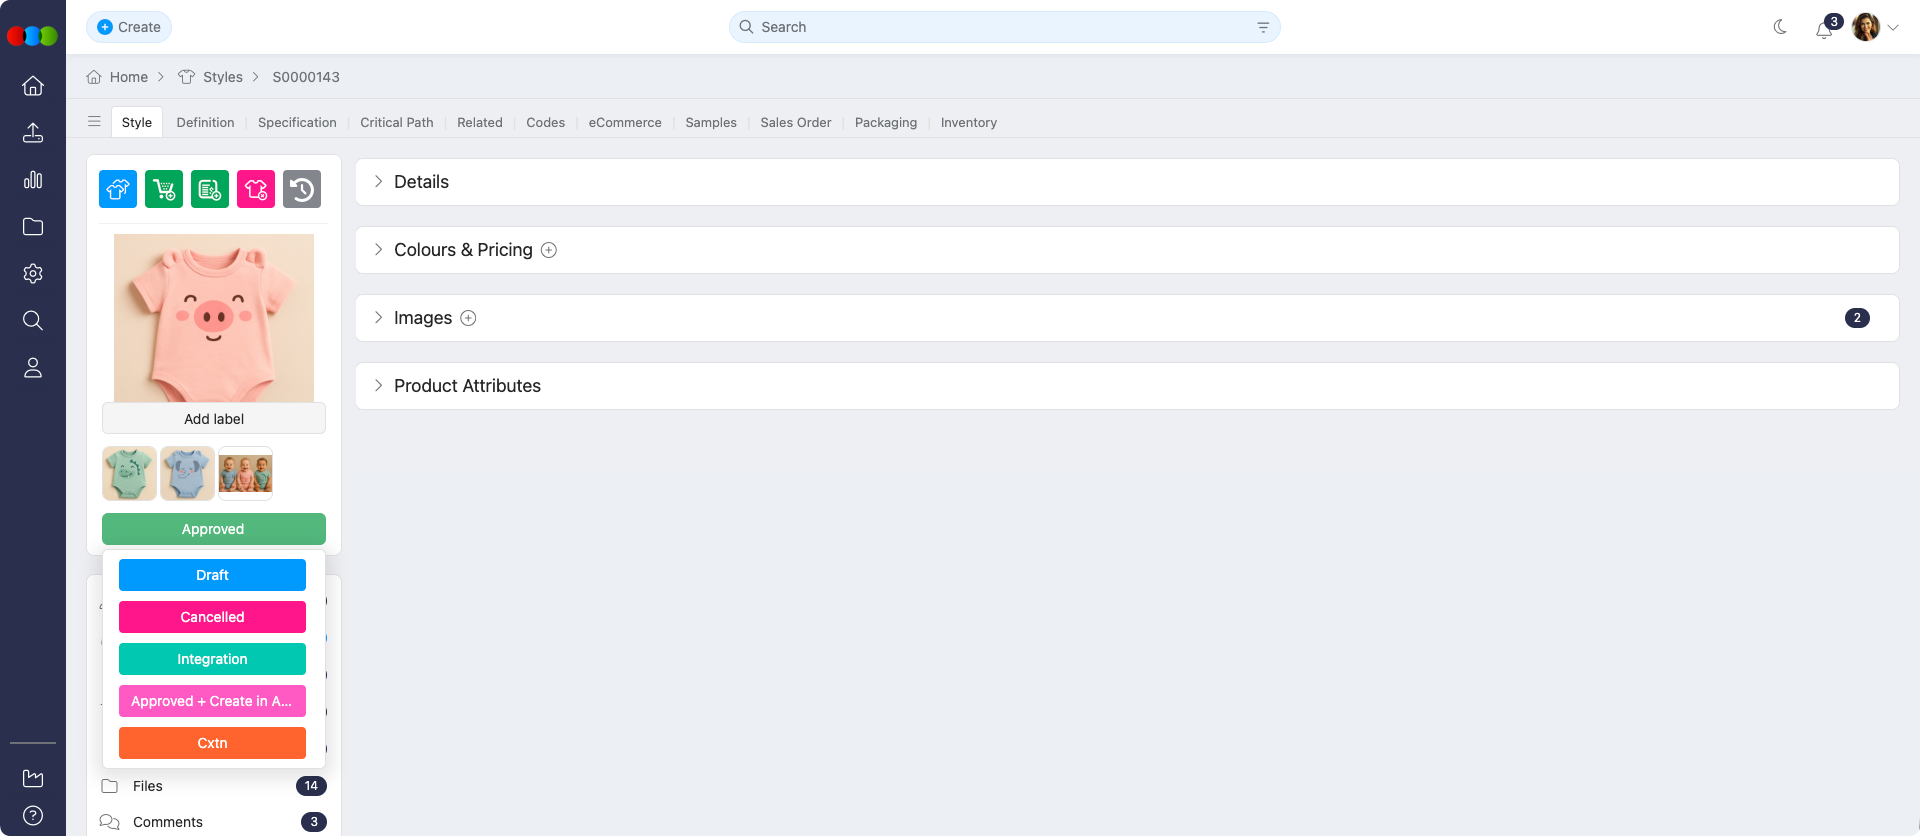Set status to Cxtn

tap(212, 743)
